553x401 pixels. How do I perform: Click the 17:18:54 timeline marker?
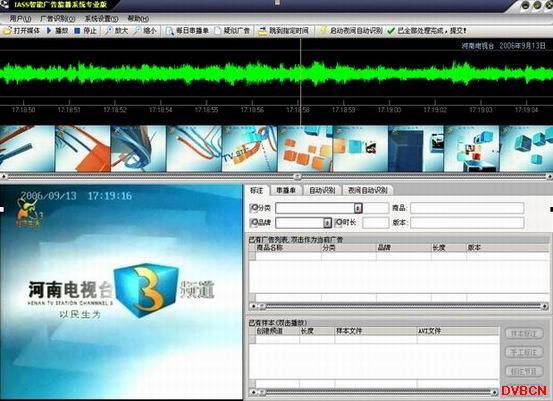tap(161, 110)
